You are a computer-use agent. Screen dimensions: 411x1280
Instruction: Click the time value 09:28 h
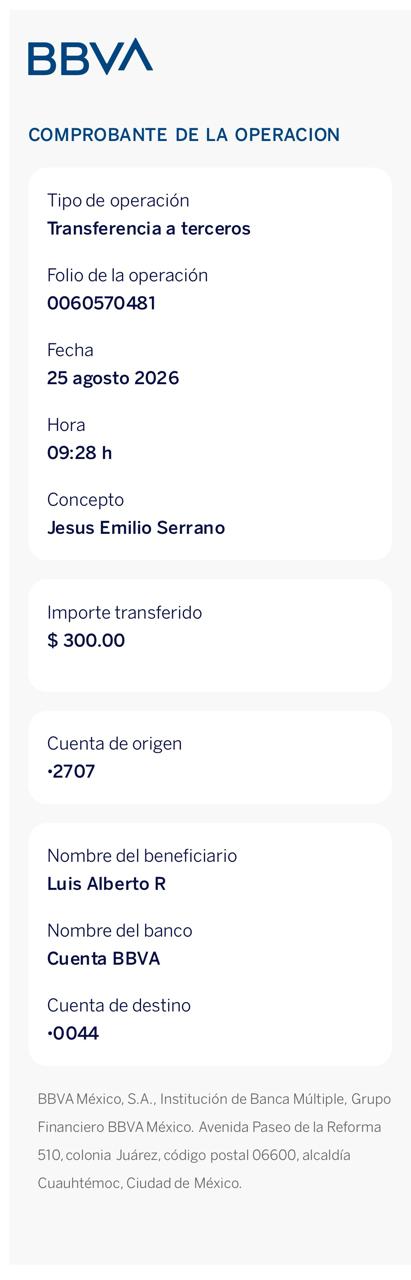(x=80, y=453)
